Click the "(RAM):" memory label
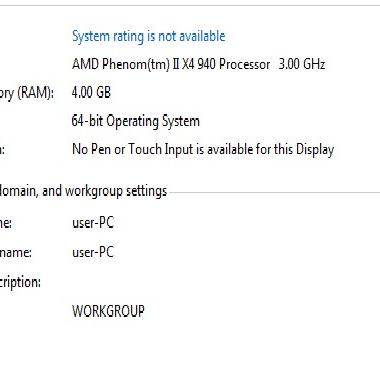This screenshot has width=380, height=380. 35,93
